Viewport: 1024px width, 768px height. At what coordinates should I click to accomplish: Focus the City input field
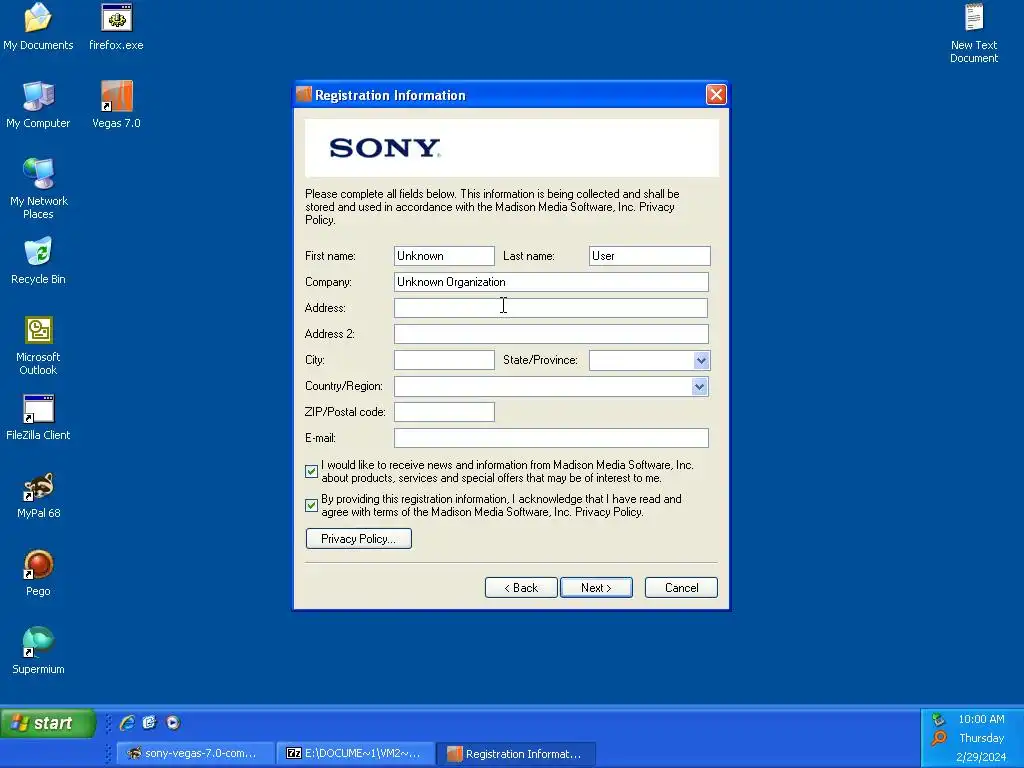[x=444, y=360]
